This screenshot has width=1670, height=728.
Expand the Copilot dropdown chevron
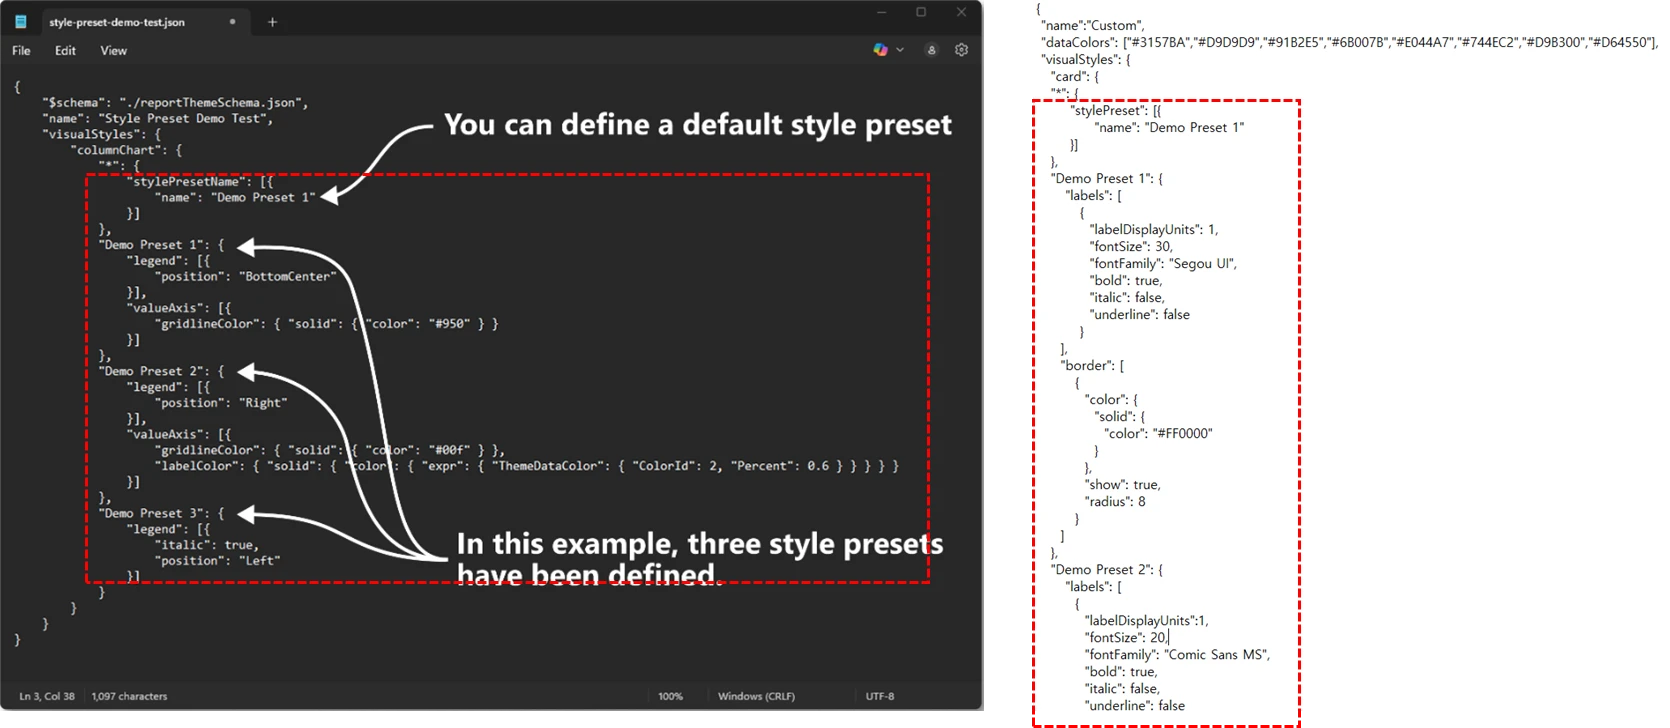click(x=900, y=50)
